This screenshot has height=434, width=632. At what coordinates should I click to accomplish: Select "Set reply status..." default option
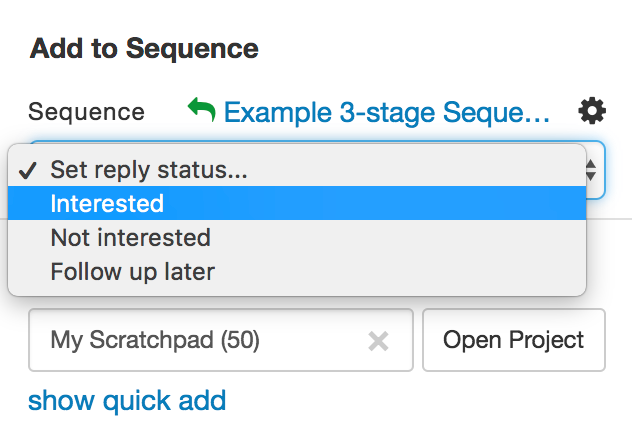click(x=149, y=169)
